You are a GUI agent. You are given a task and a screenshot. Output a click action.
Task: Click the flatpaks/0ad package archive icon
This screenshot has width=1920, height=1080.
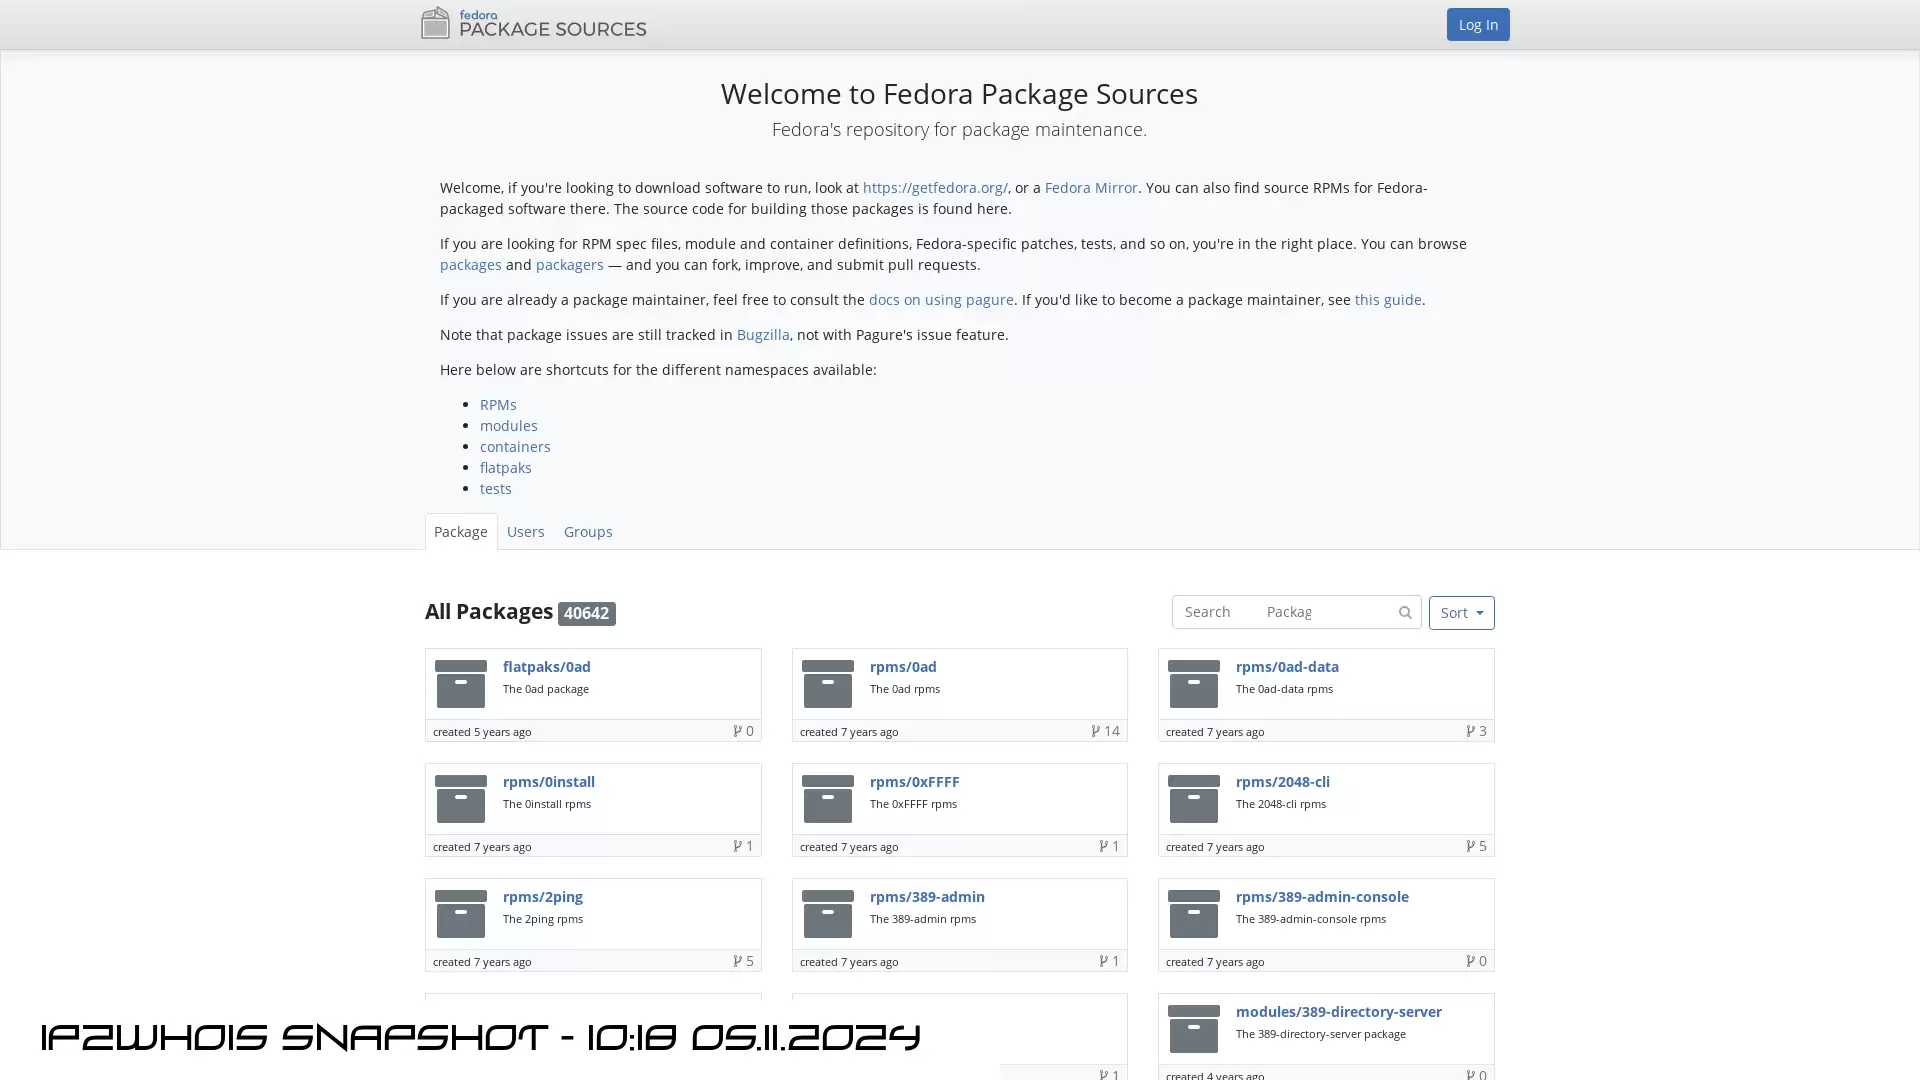pyautogui.click(x=461, y=684)
